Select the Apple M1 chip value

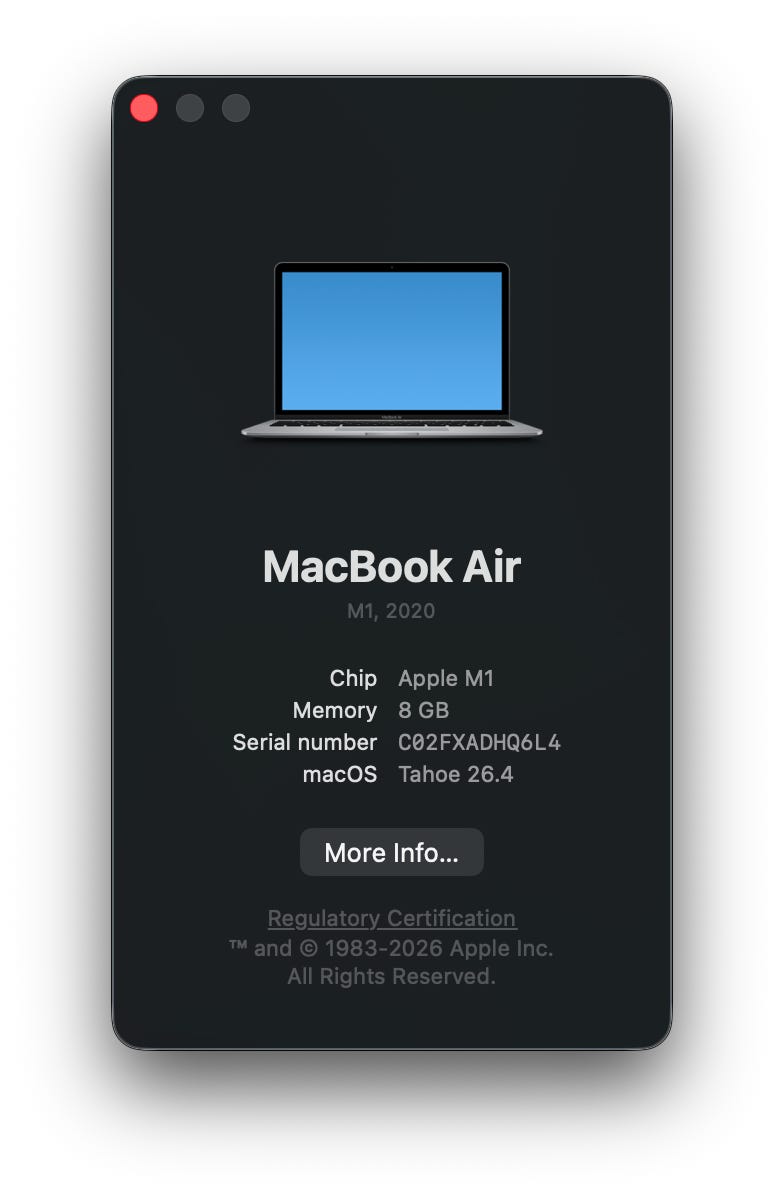446,678
